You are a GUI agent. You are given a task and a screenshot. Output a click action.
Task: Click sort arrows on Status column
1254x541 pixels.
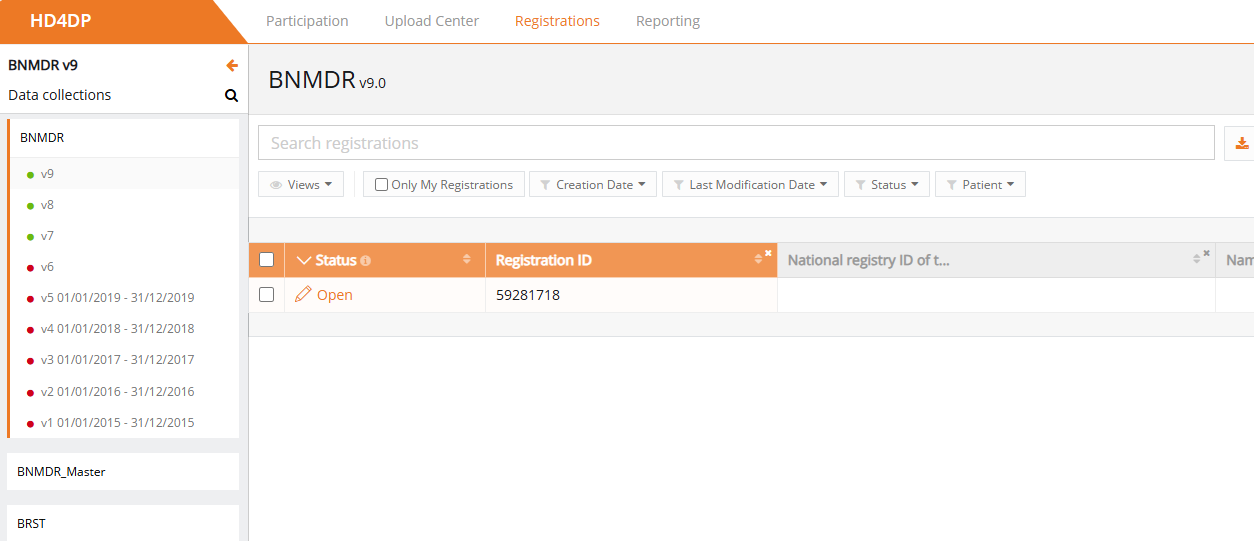click(x=466, y=260)
